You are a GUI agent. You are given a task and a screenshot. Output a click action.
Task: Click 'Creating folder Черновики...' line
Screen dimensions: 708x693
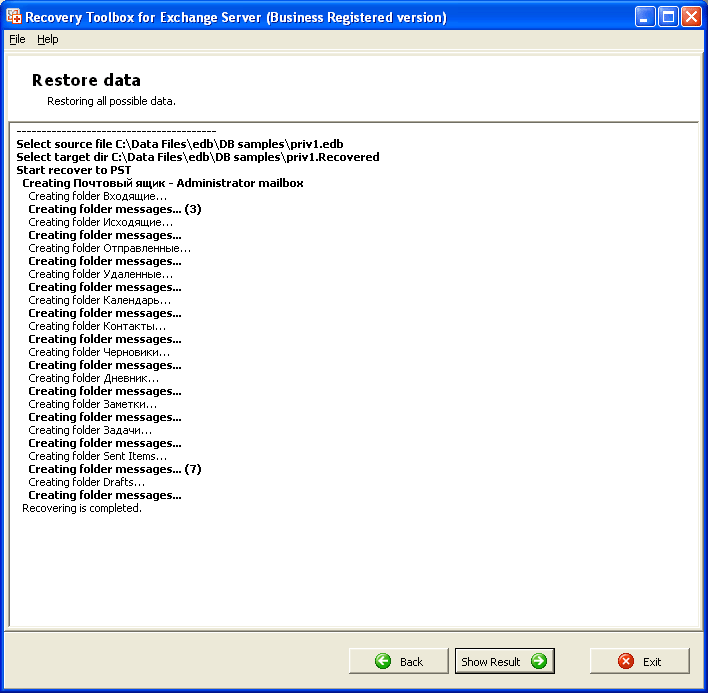(x=99, y=352)
